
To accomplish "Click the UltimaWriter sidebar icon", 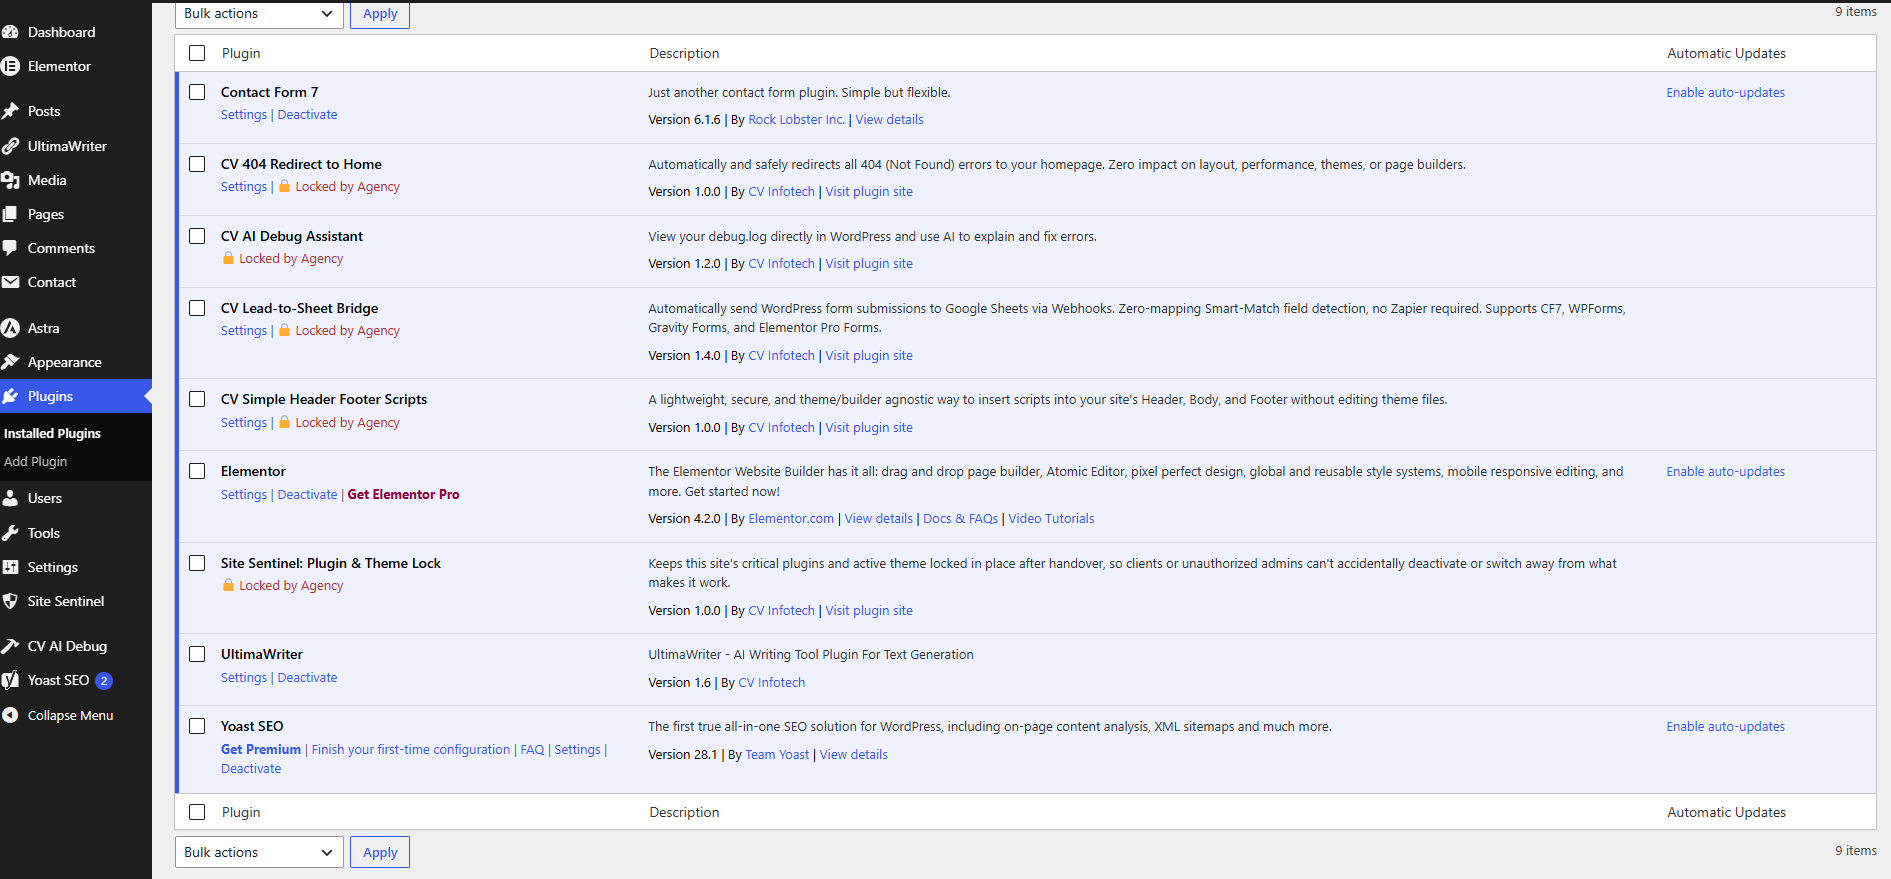I will (11, 146).
